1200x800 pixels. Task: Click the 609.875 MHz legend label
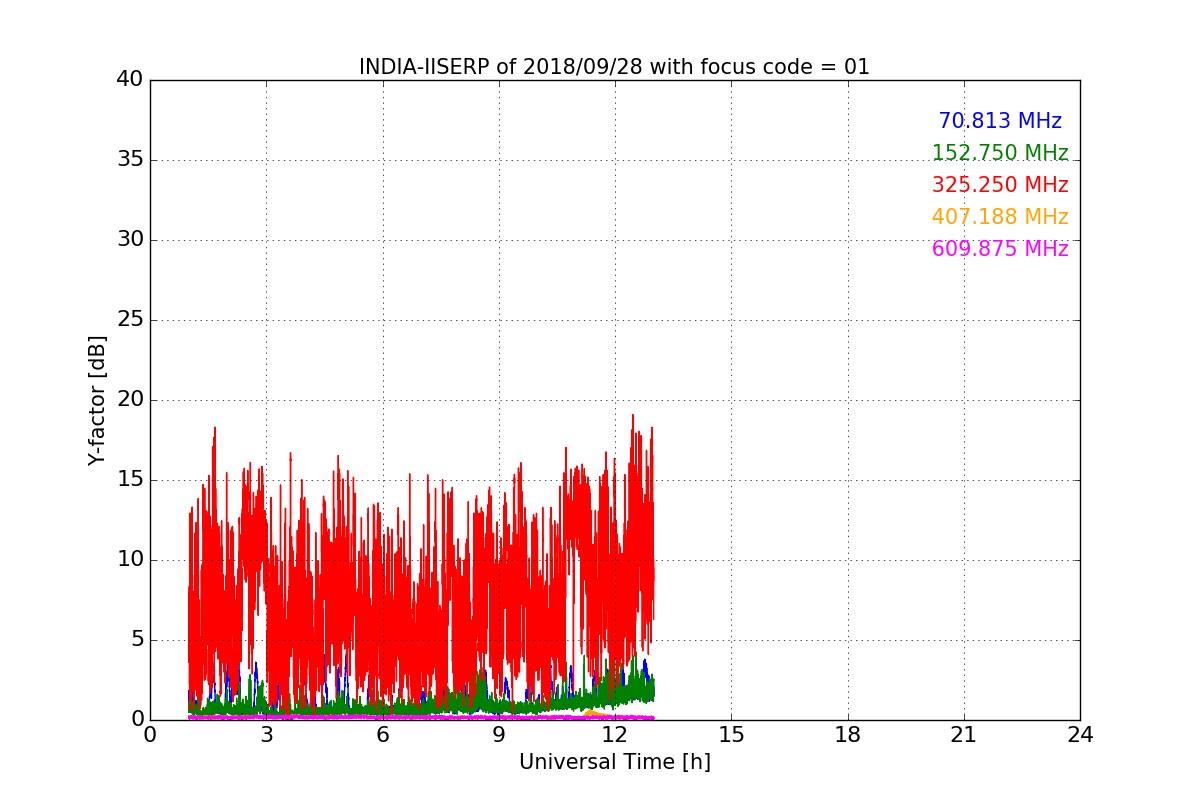1000,249
